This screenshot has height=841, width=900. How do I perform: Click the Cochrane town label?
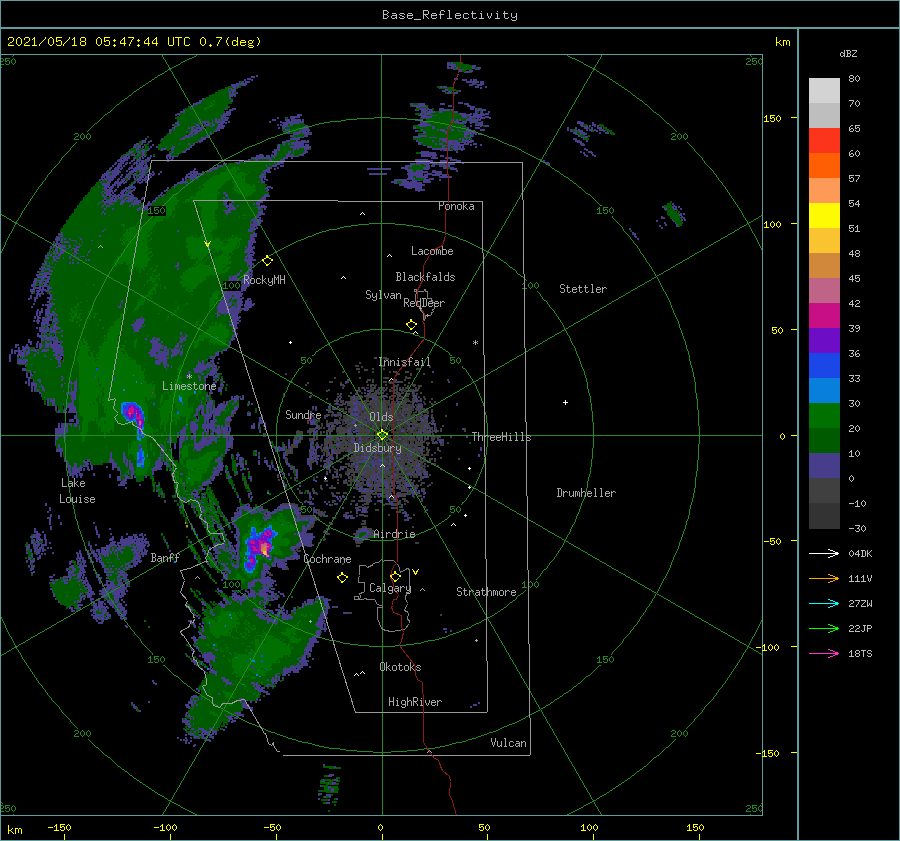(x=327, y=559)
